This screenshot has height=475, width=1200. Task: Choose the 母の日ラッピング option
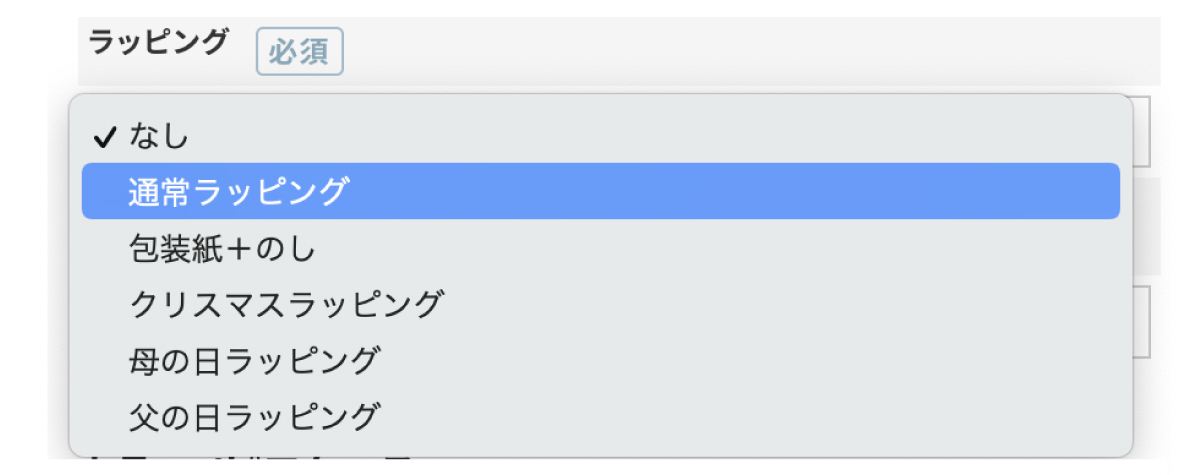pos(255,358)
